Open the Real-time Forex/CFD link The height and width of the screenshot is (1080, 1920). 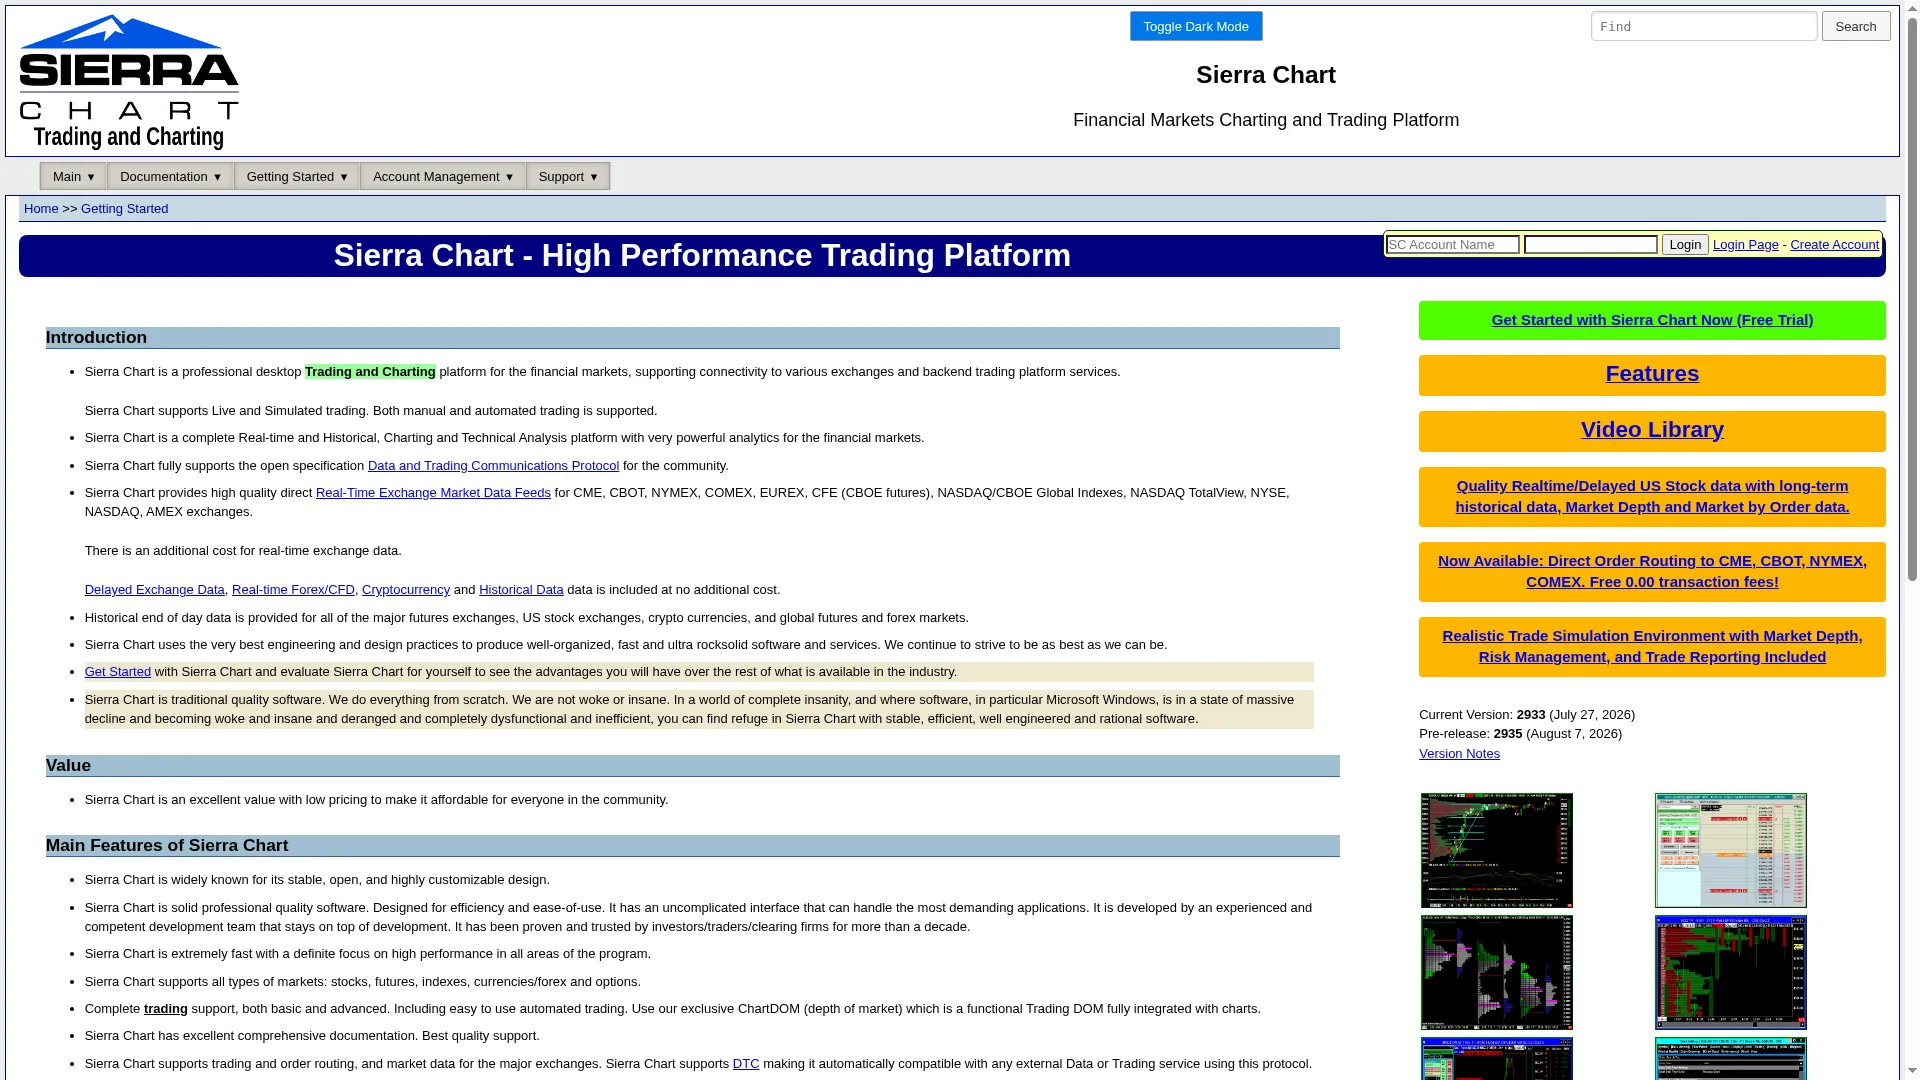click(x=293, y=590)
